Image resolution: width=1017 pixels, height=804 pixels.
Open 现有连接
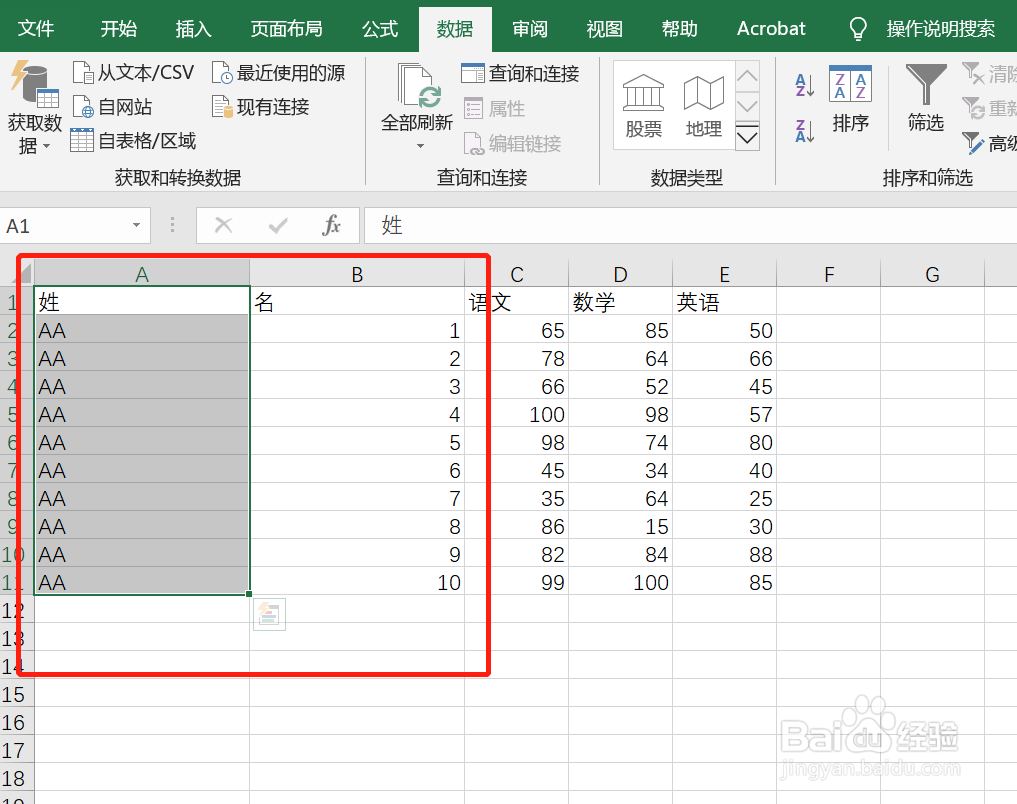click(261, 107)
